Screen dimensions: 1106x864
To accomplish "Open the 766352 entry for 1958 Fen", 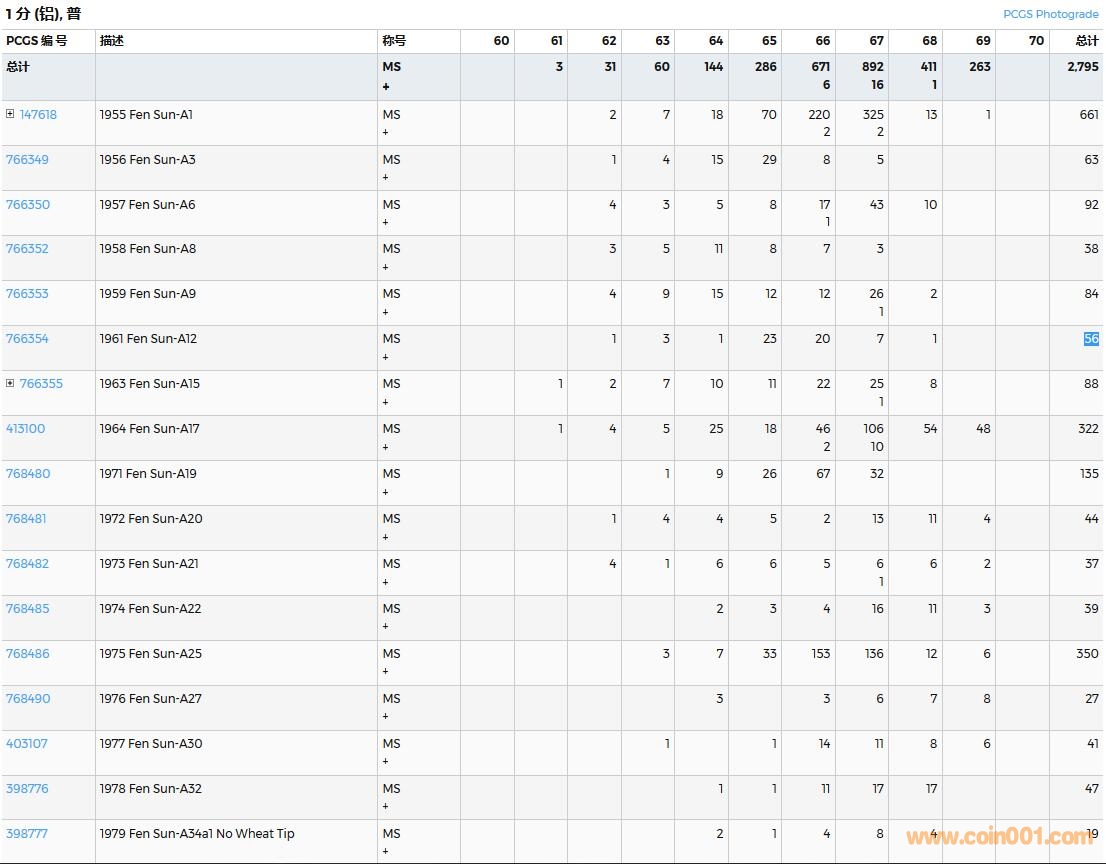I will coord(27,248).
